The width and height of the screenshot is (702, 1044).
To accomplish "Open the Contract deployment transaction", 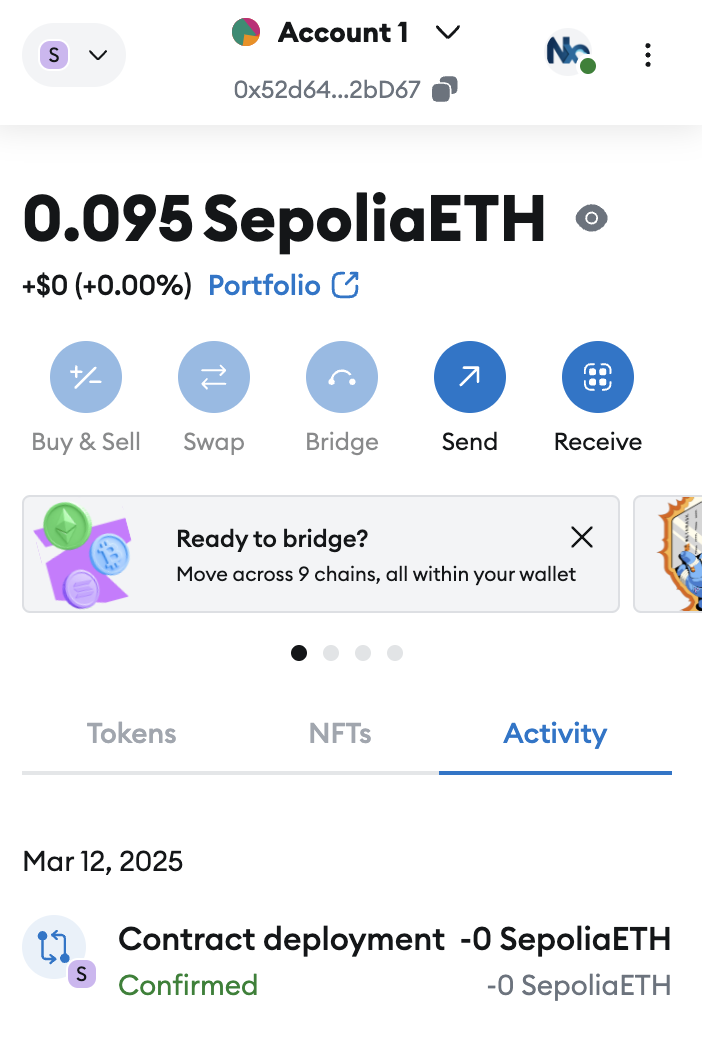I will point(346,961).
